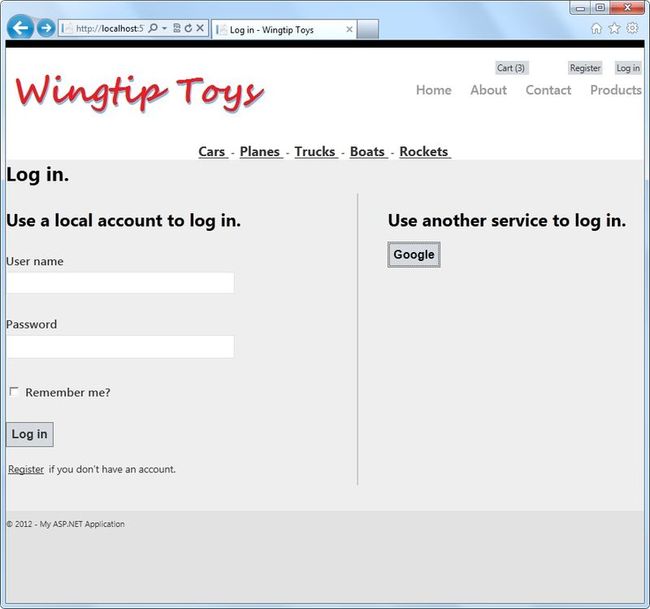This screenshot has width=650, height=609.
Task: Stop loading with the address bar X
Action: [x=200, y=28]
